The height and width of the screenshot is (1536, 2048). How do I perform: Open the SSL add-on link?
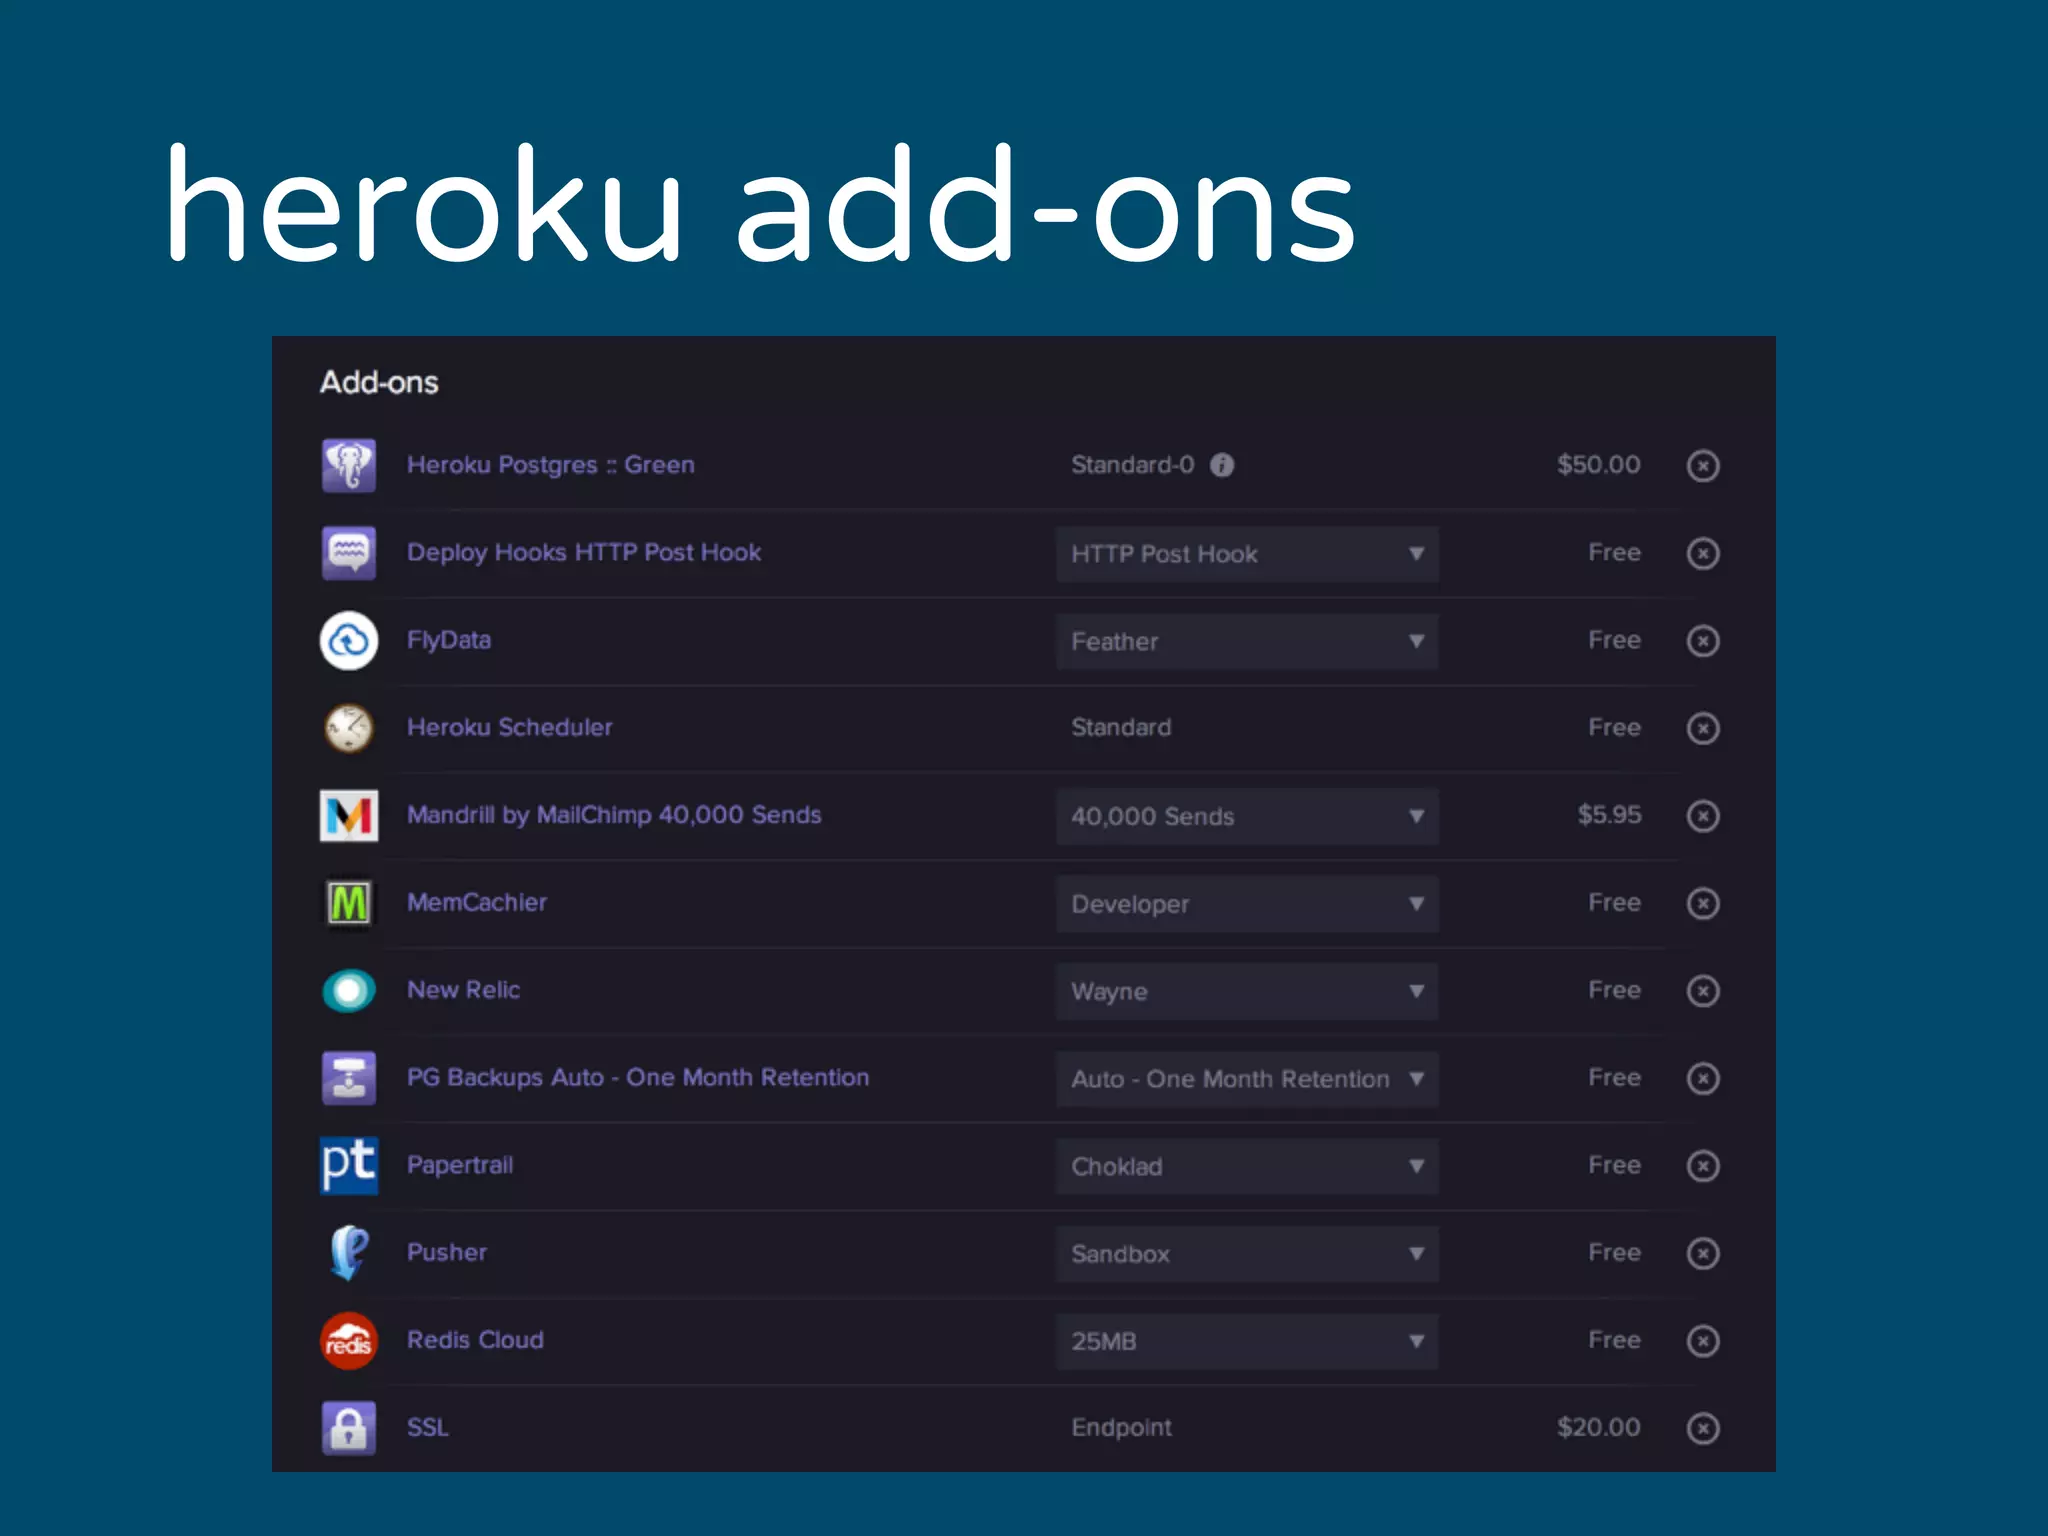tap(427, 1427)
